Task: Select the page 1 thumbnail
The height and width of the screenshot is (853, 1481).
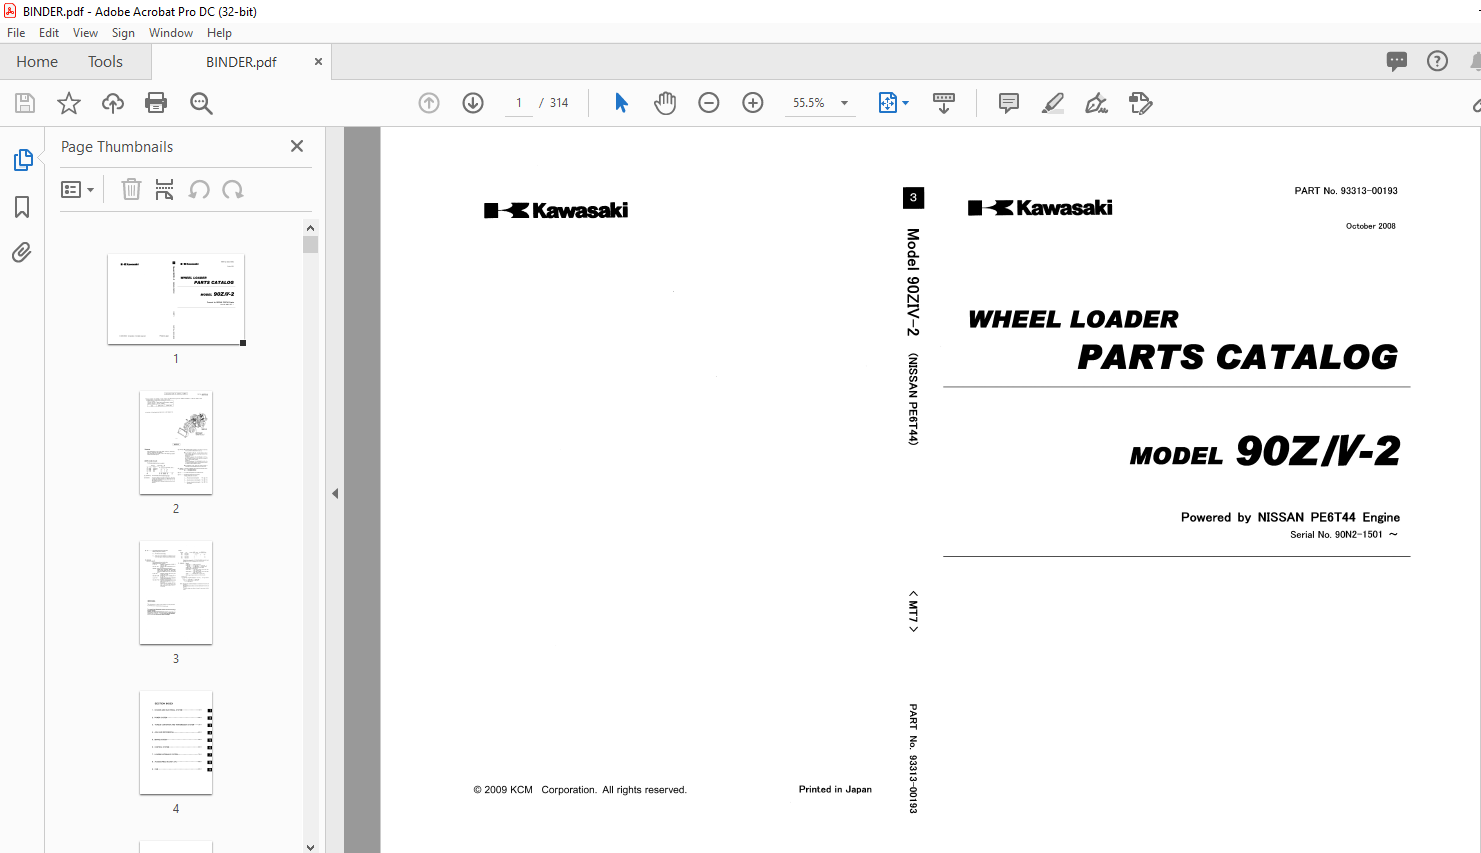Action: 176,299
